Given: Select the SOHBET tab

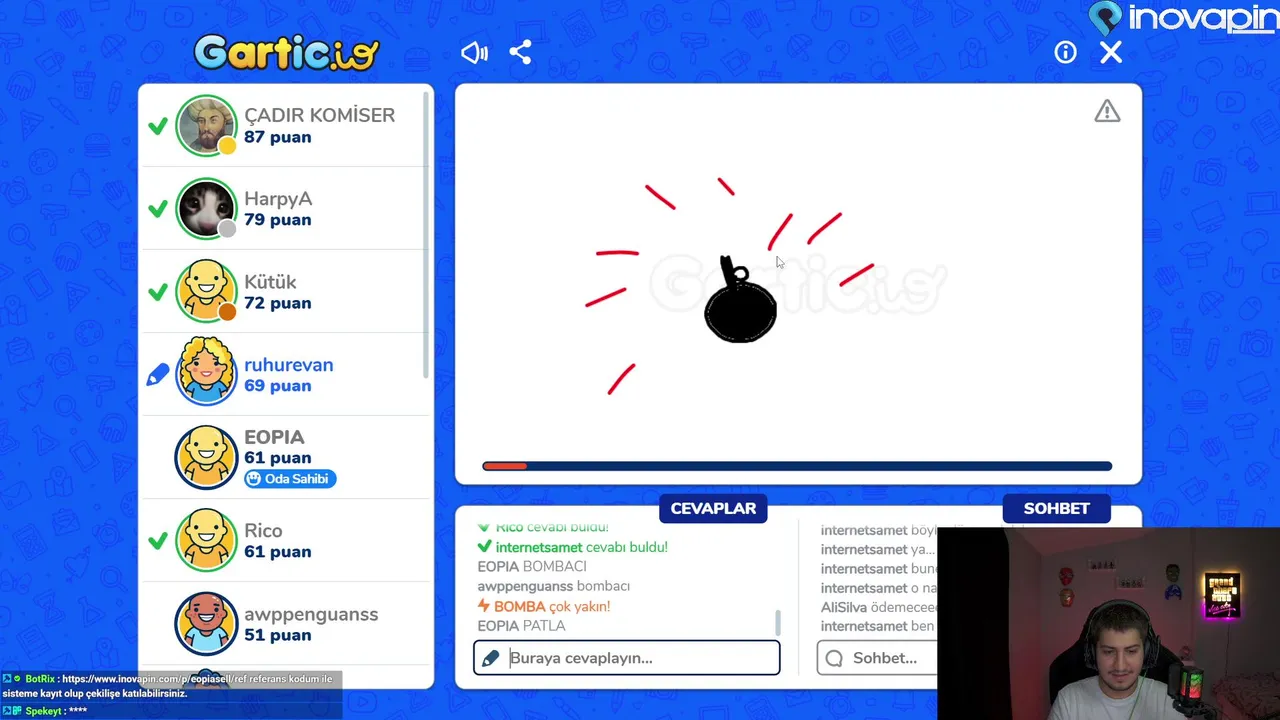Looking at the screenshot, I should click(x=1056, y=508).
